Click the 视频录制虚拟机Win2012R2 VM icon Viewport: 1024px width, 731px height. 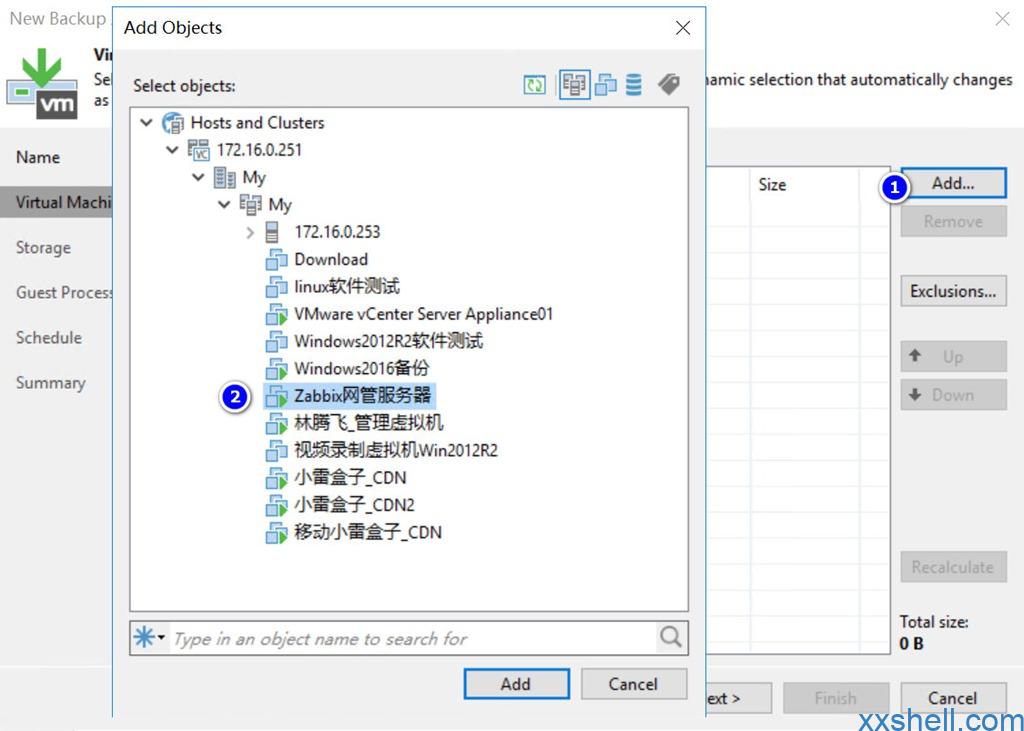[x=276, y=451]
